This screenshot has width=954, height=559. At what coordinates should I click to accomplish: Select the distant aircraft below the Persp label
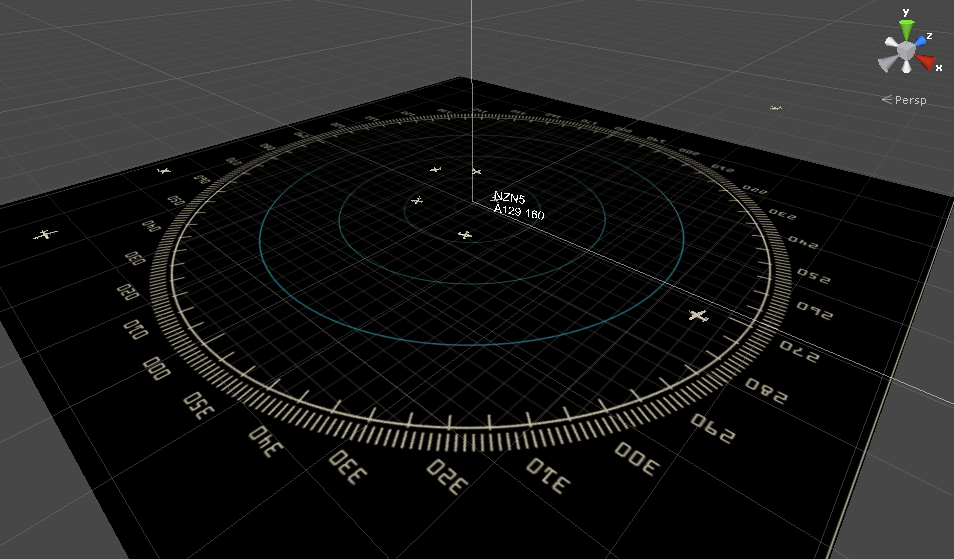pos(775,108)
